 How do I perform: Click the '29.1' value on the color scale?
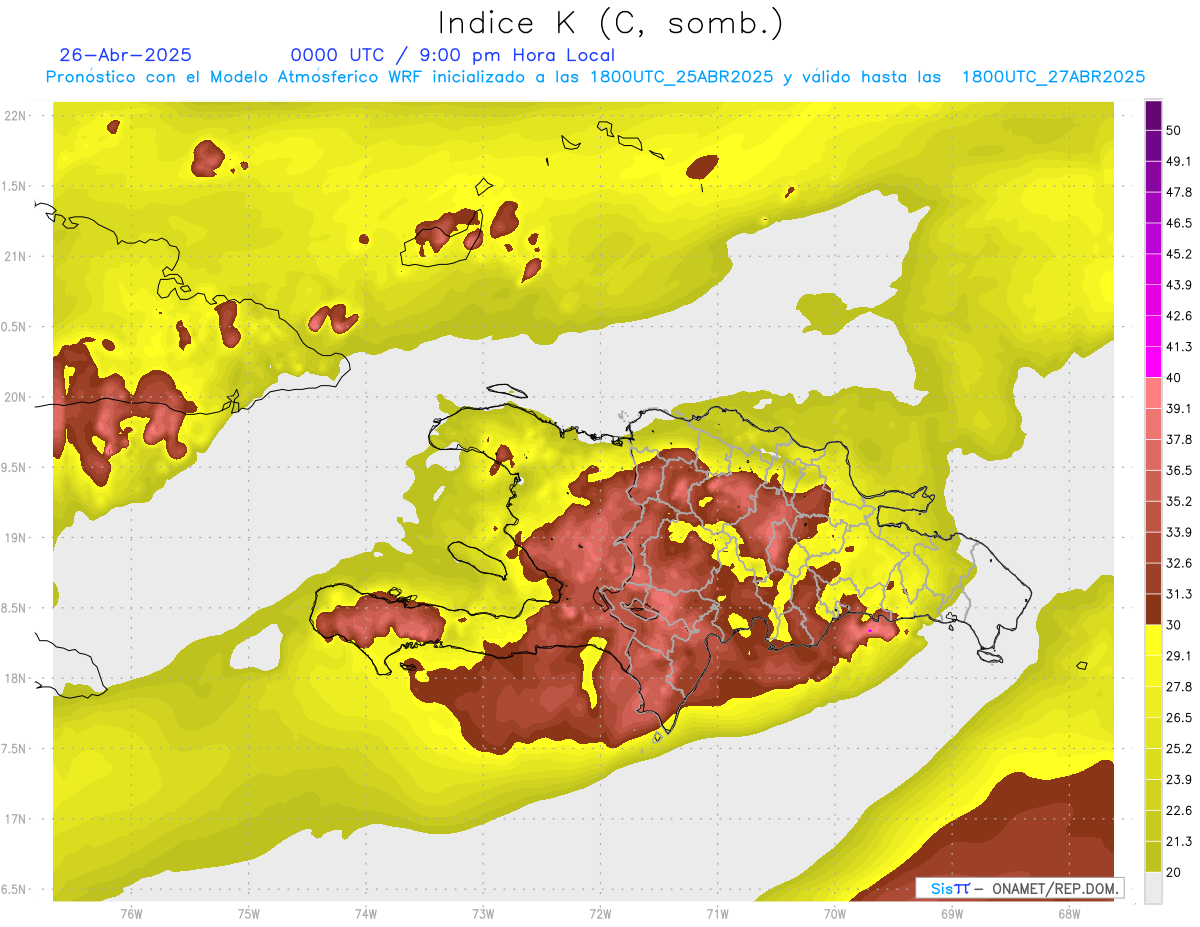1179,656
